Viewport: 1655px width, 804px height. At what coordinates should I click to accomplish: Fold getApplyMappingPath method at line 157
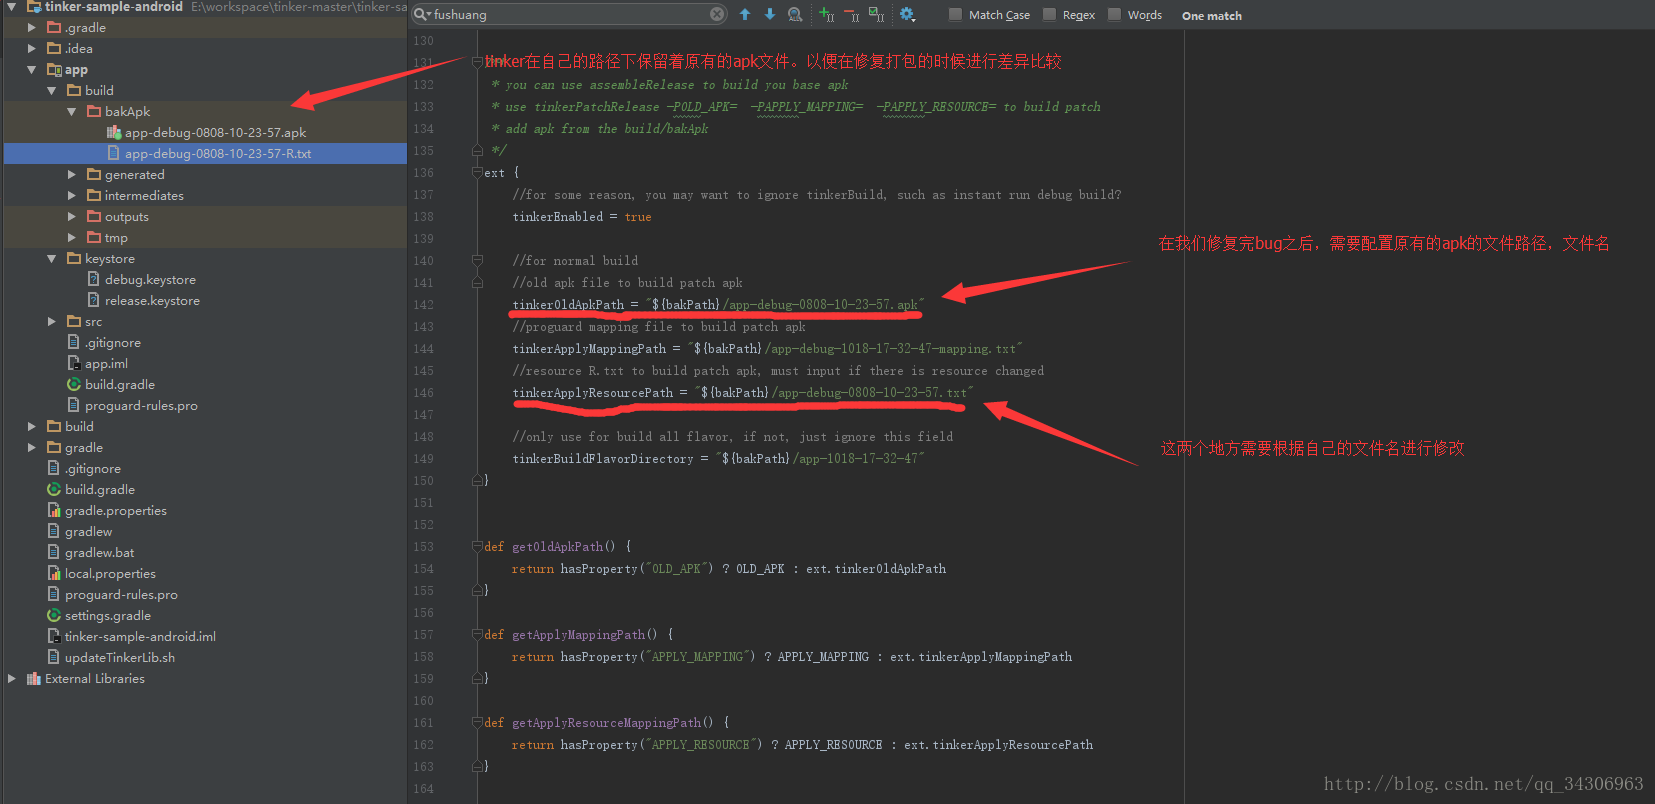(x=478, y=635)
